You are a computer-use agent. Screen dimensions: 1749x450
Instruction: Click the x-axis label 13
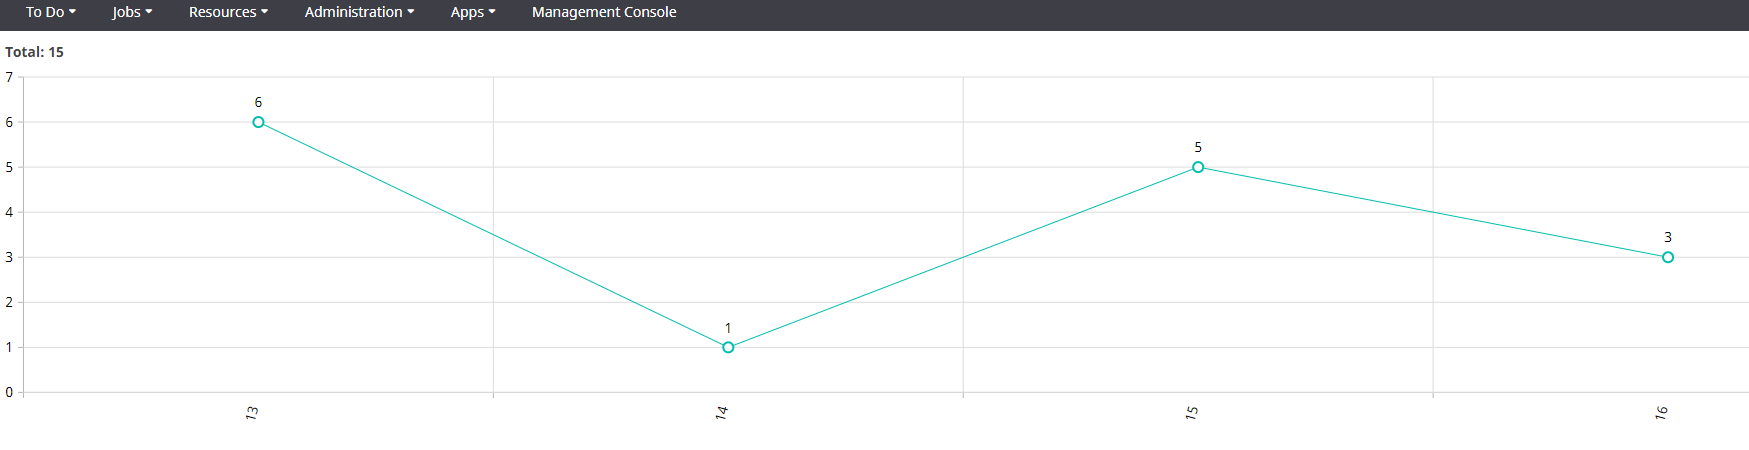coord(252,412)
